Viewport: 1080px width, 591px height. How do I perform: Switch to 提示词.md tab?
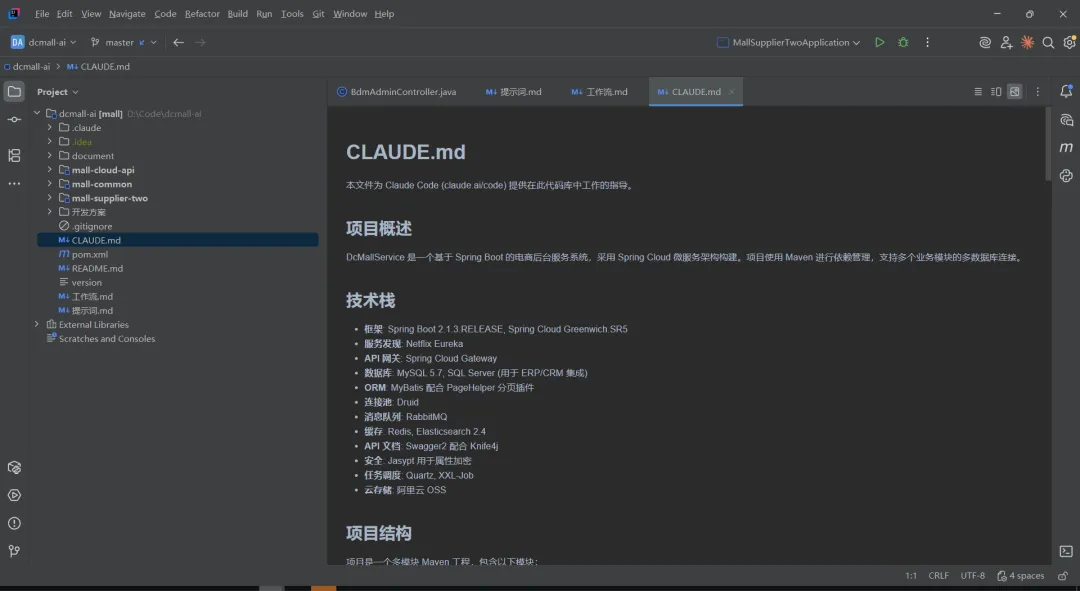pos(514,92)
